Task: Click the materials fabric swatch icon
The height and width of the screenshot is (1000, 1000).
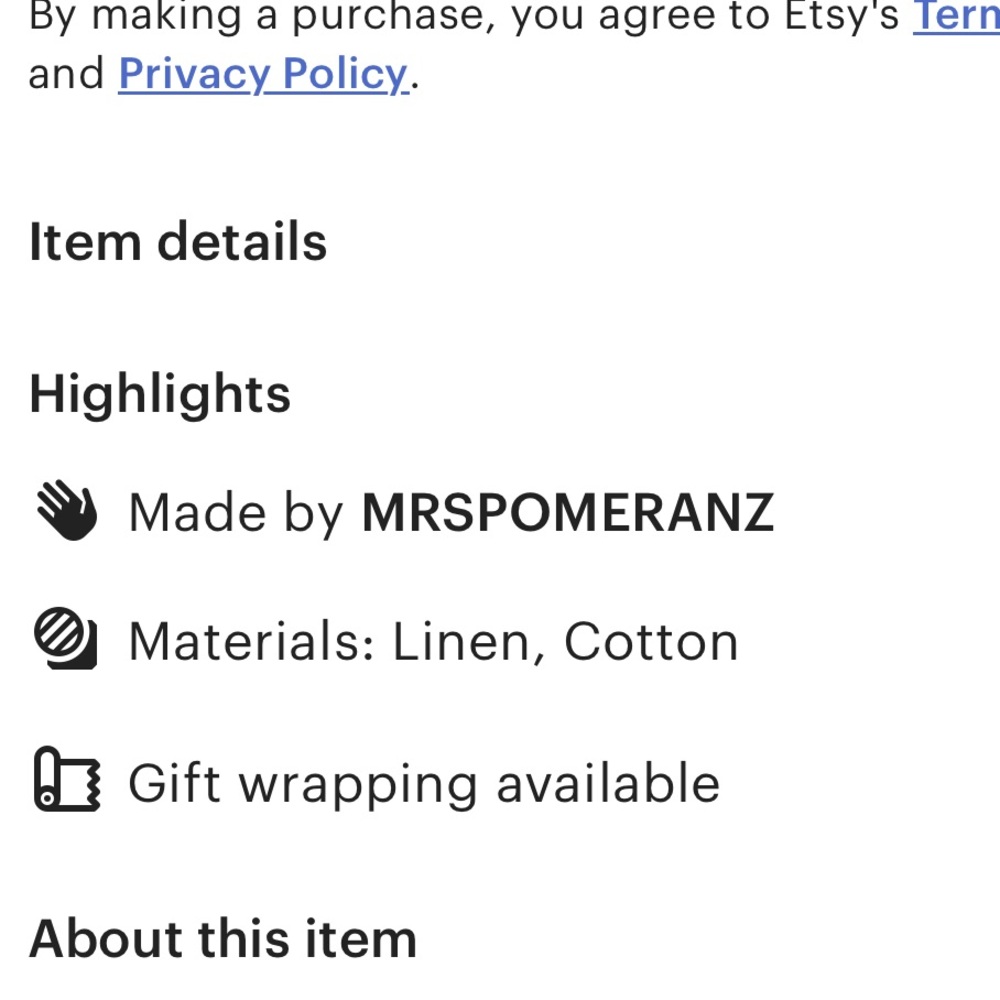Action: click(x=66, y=638)
